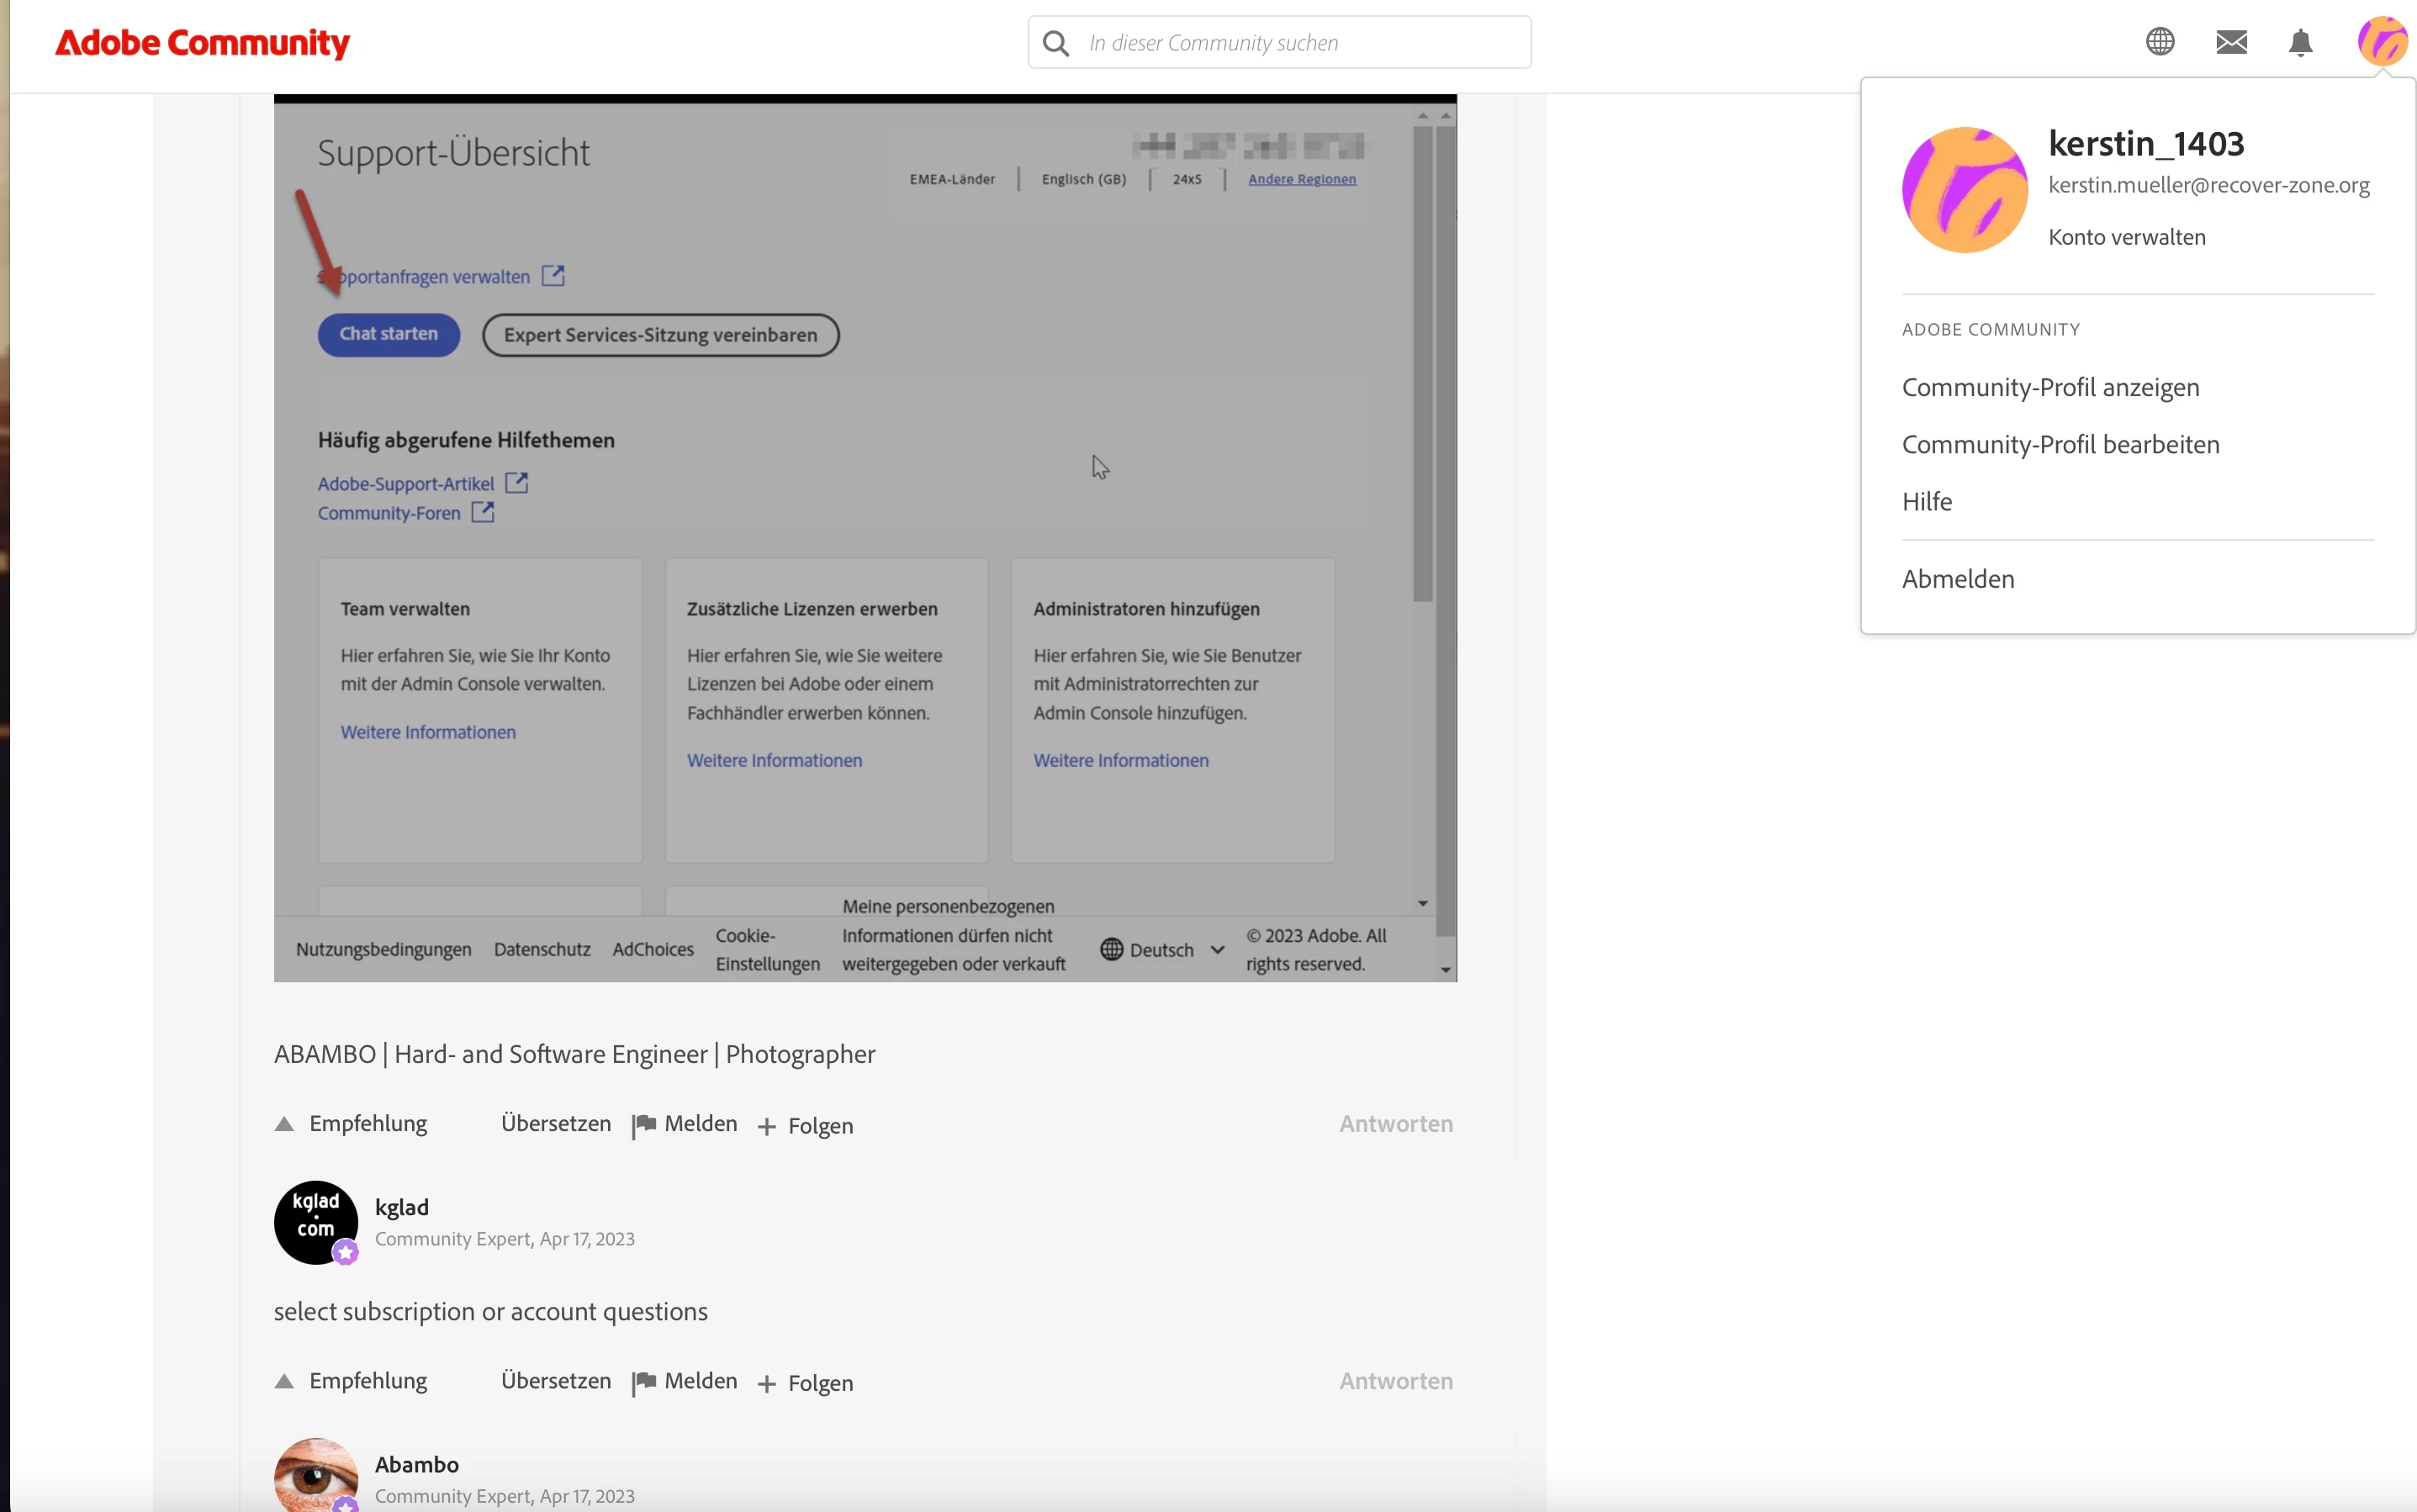The width and height of the screenshot is (2417, 1512).
Task: Type in the Community search field
Action: (1300, 43)
